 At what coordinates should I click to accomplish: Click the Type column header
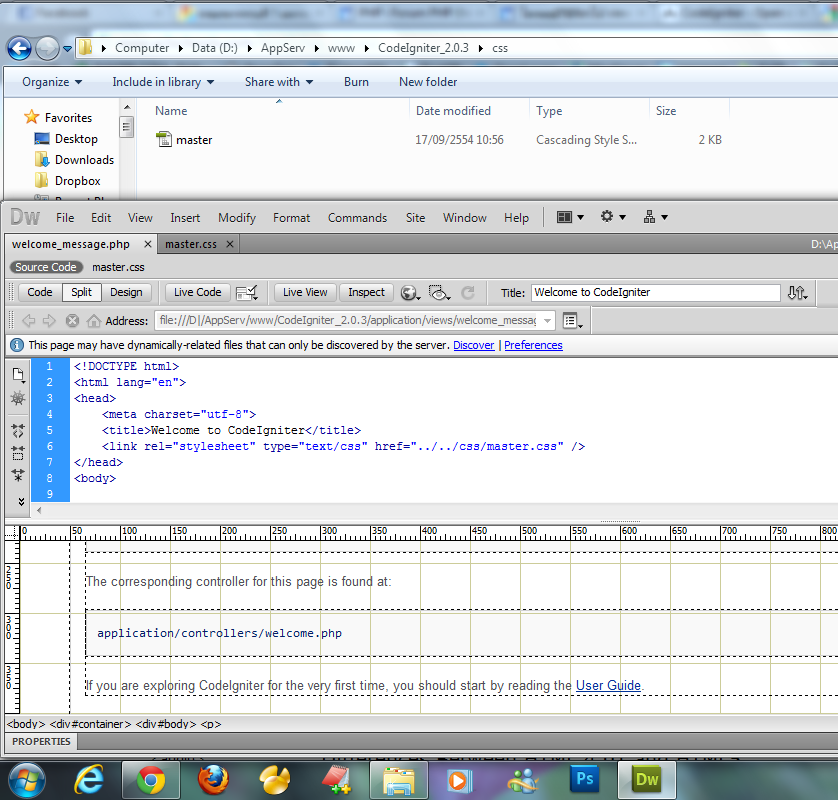click(549, 111)
